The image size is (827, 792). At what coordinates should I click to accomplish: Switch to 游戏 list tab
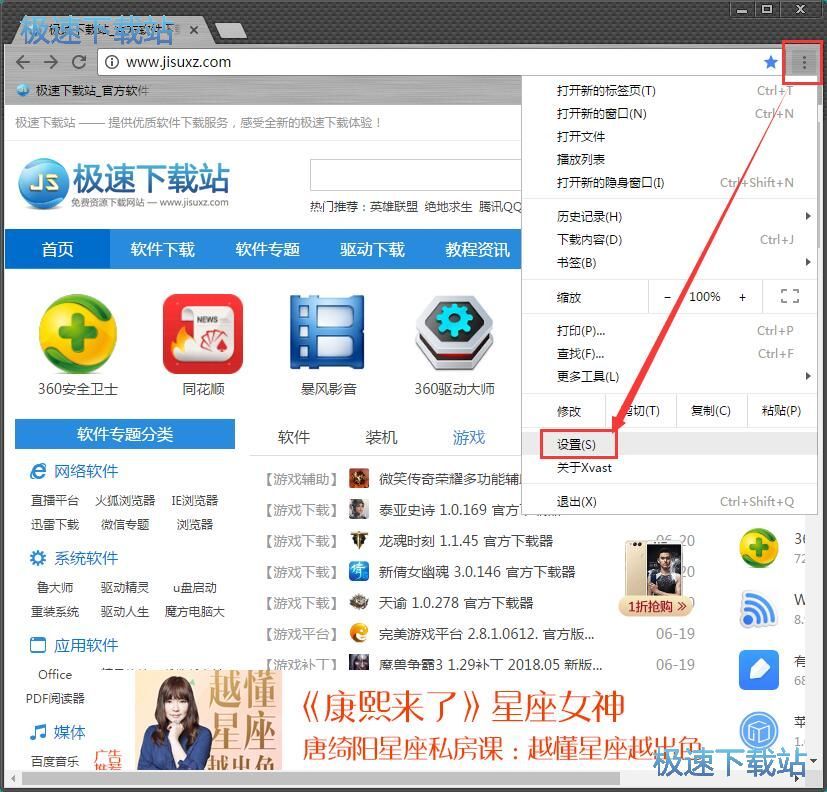click(468, 437)
